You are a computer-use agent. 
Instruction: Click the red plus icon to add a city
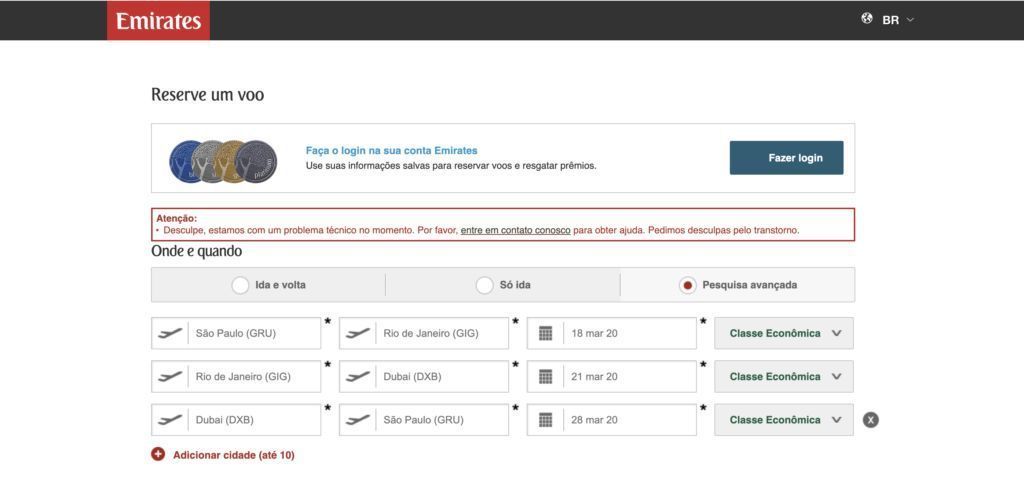tap(158, 454)
